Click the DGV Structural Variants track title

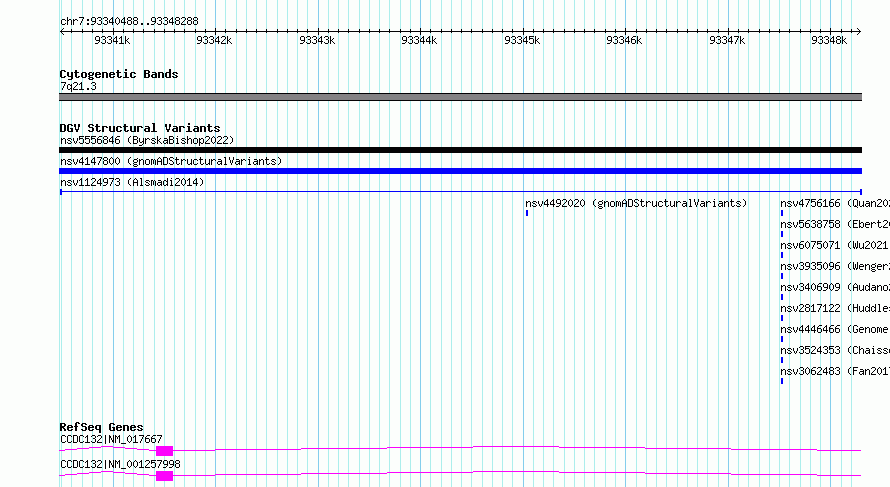tap(140, 128)
